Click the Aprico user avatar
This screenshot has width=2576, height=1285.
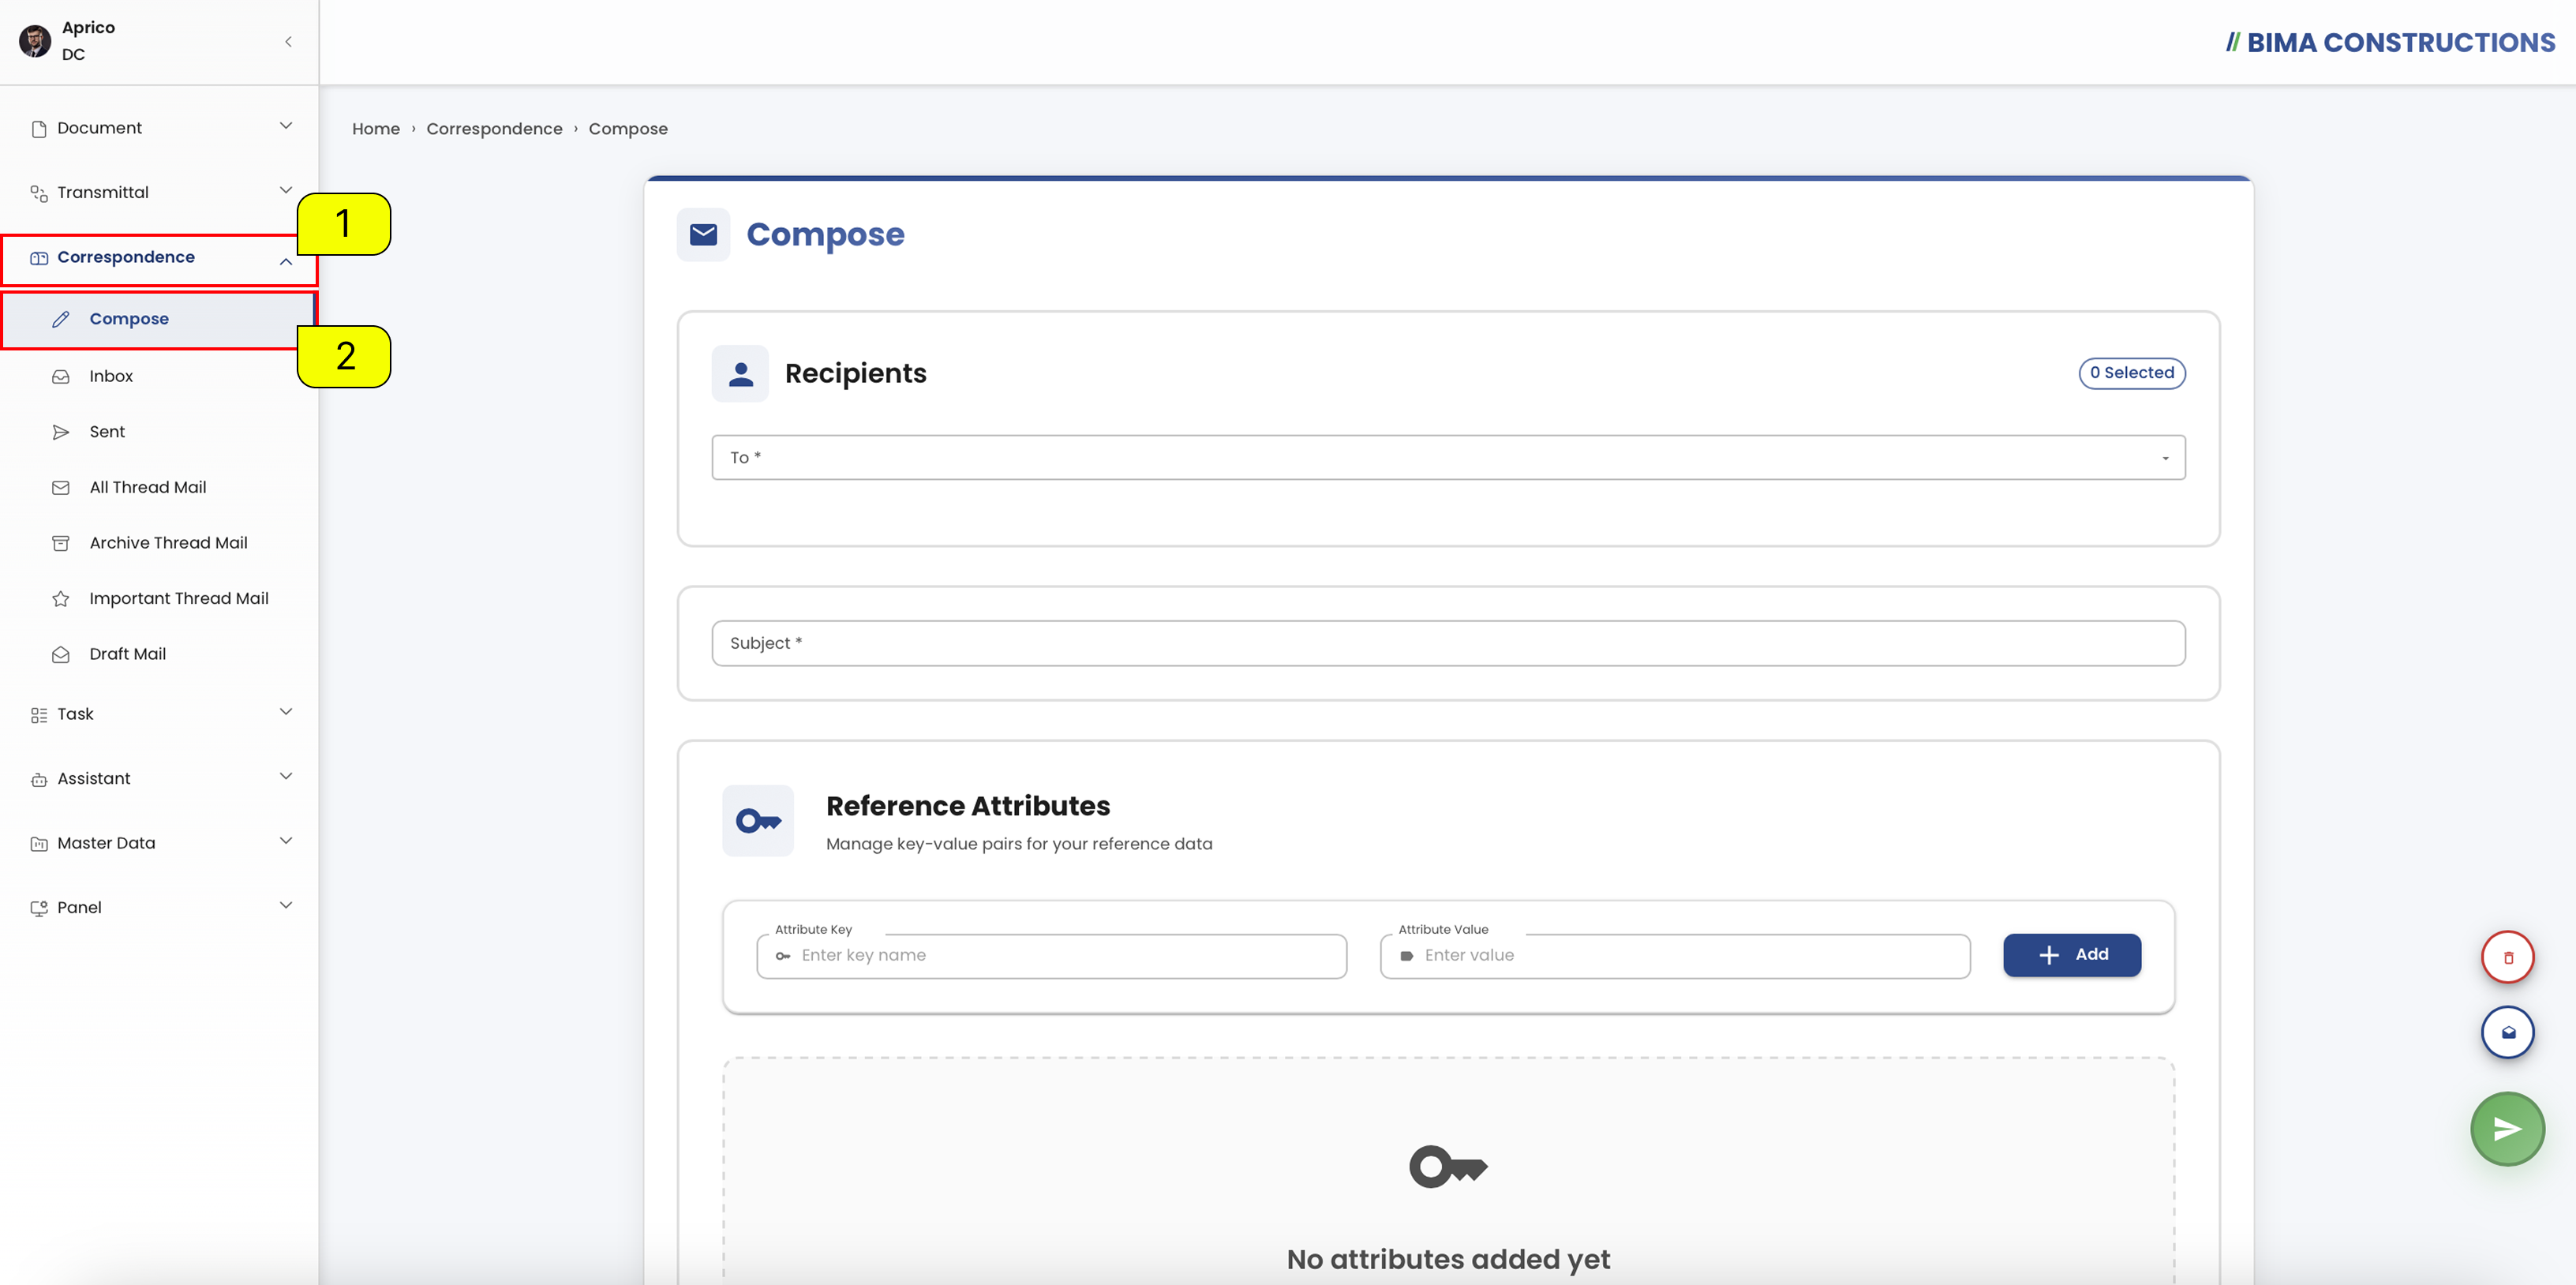coord(35,41)
